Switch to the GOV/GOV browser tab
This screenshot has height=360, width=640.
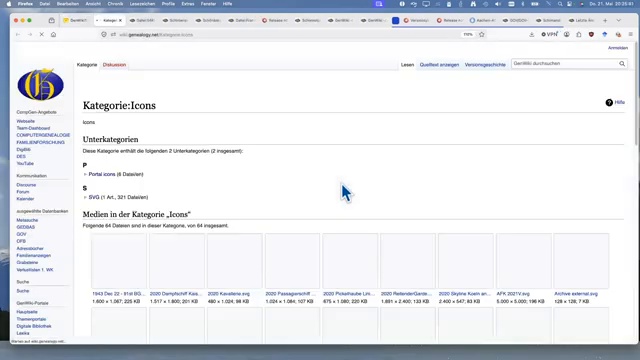coord(516,20)
